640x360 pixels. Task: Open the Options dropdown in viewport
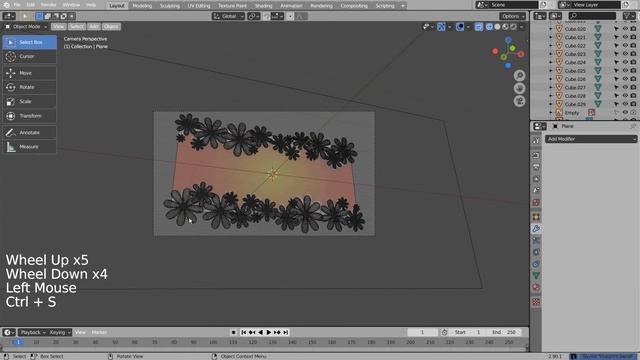click(x=513, y=16)
